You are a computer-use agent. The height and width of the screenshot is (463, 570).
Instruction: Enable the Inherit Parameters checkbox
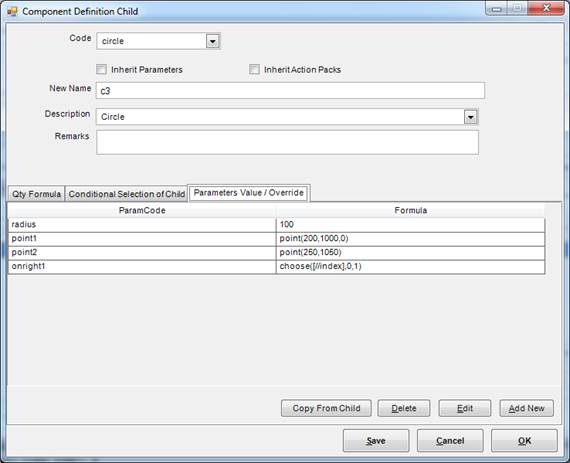click(x=101, y=69)
